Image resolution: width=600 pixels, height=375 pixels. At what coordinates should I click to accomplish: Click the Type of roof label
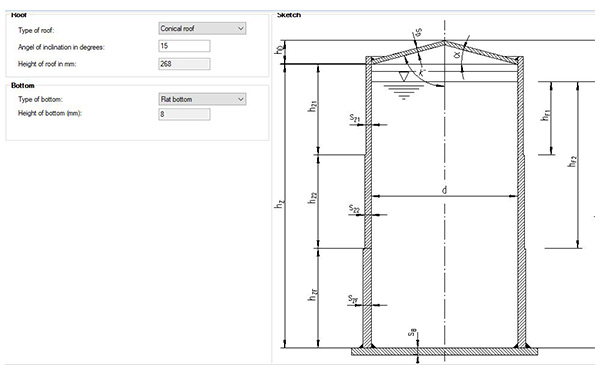tap(36, 30)
